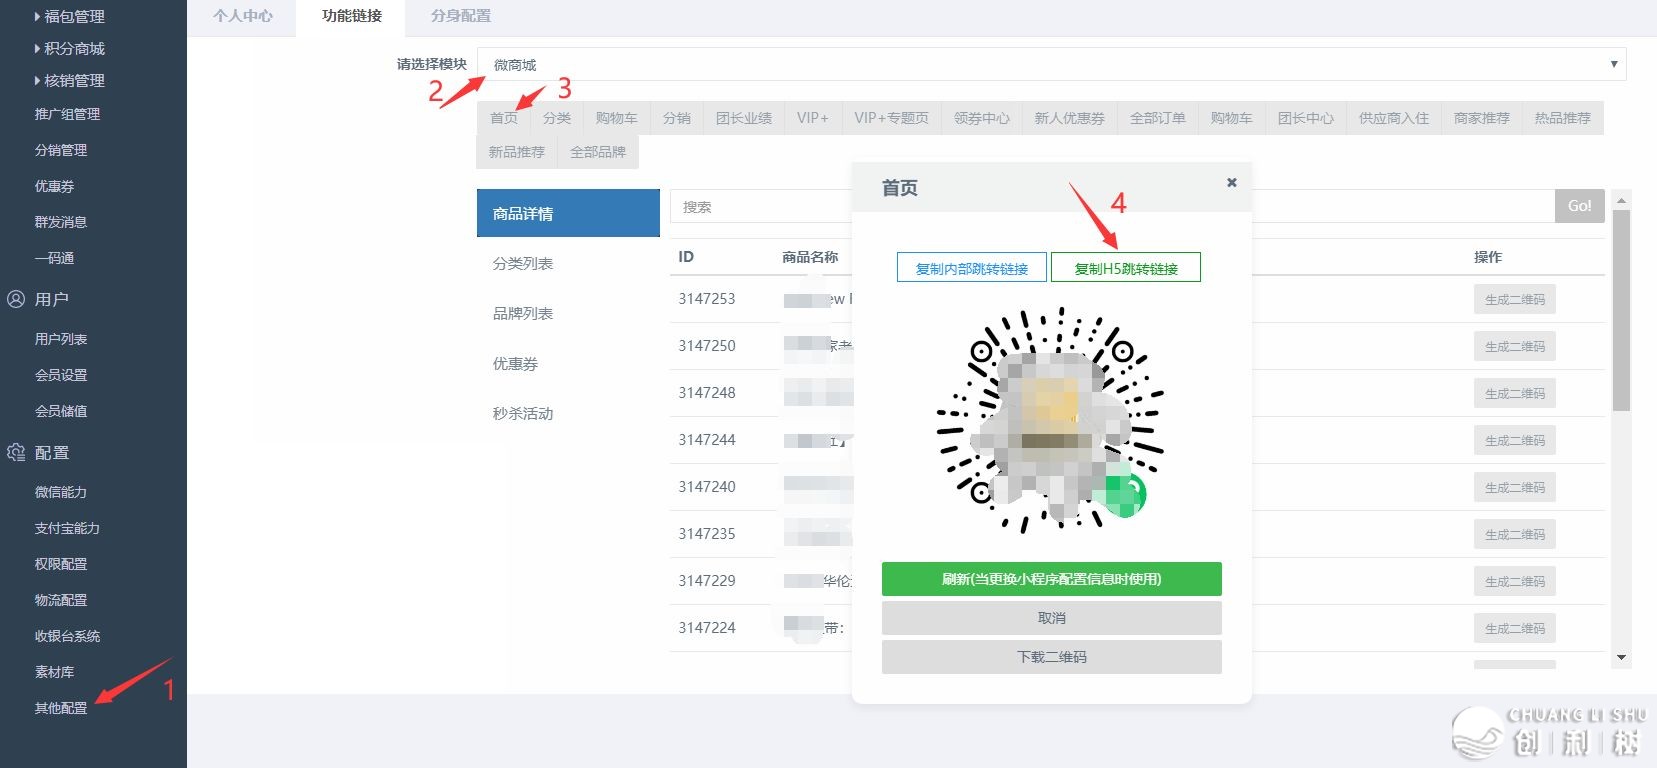The width and height of the screenshot is (1657, 768).
Task: Generate QR code for product 3147235
Action: tap(1515, 534)
